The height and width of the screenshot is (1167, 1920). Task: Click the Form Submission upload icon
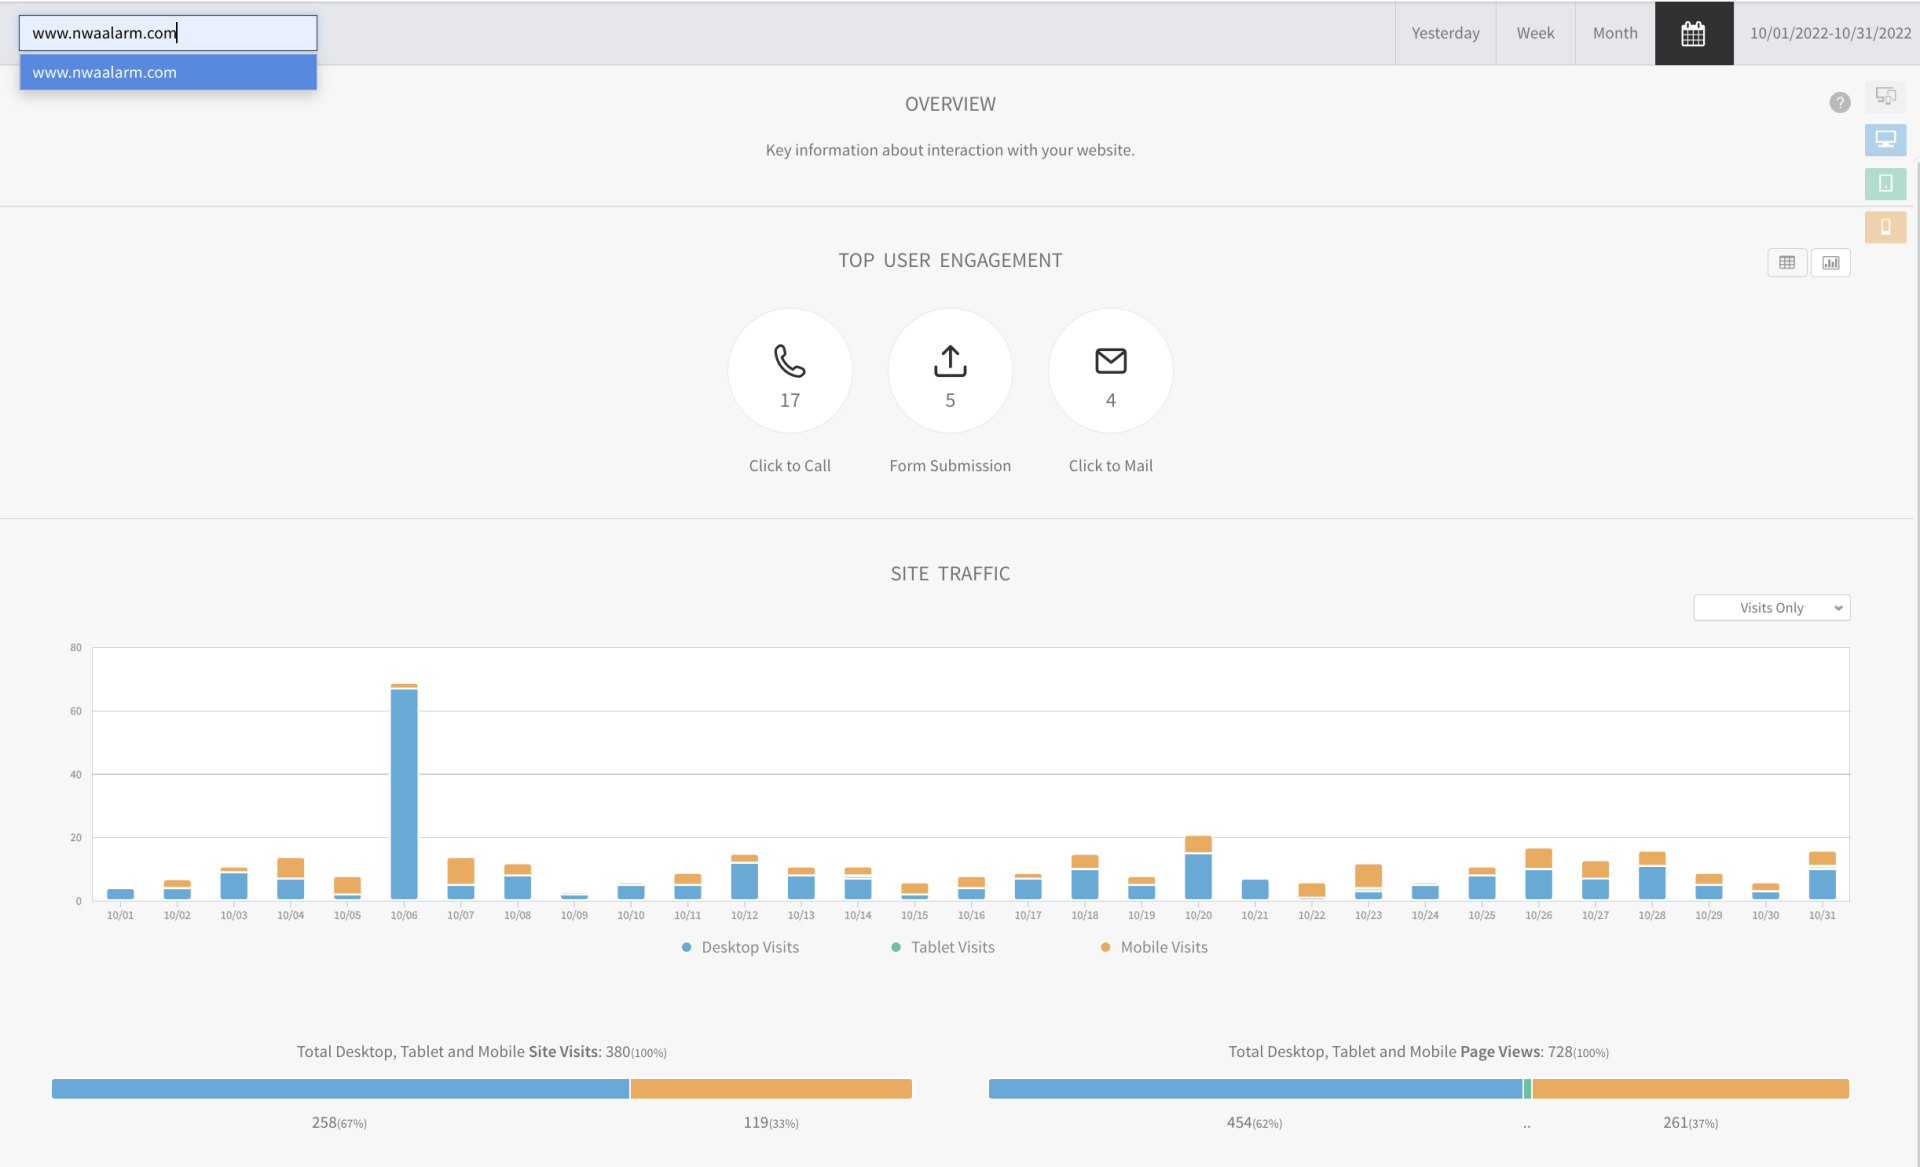pyautogui.click(x=950, y=361)
